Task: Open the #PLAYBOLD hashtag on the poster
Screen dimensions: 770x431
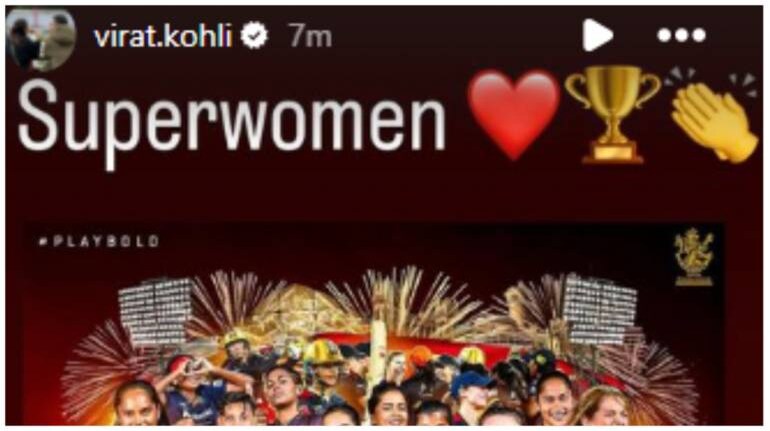Action: coord(99,241)
